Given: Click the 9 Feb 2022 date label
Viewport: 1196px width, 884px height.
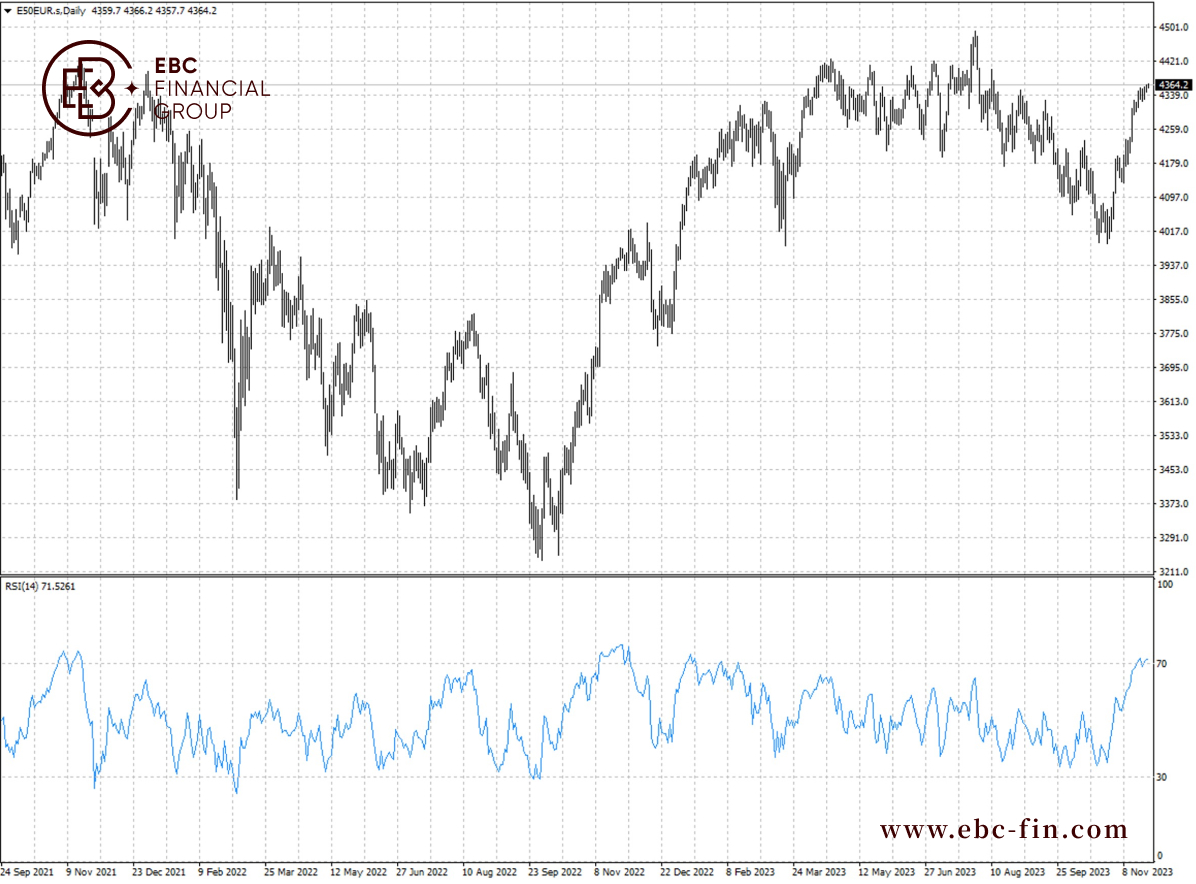Looking at the screenshot, I should 223,872.
